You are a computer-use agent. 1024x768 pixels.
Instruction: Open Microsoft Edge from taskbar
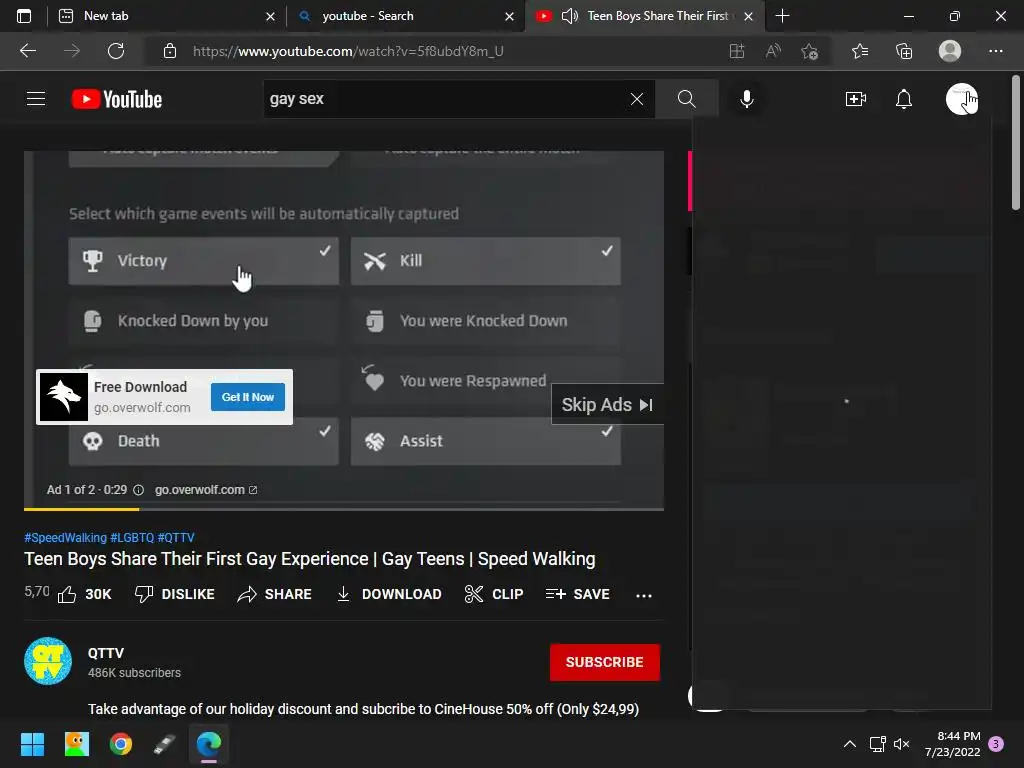209,744
